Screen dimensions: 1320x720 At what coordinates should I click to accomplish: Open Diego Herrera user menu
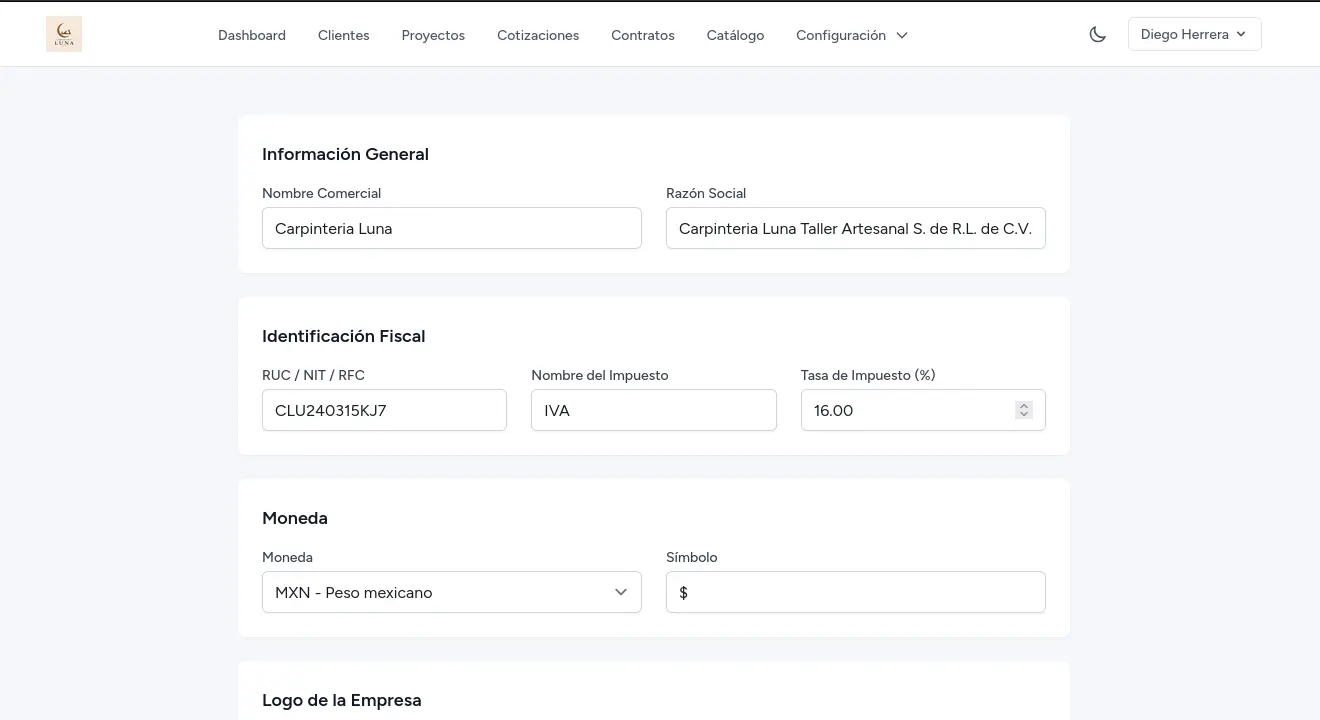point(1195,34)
